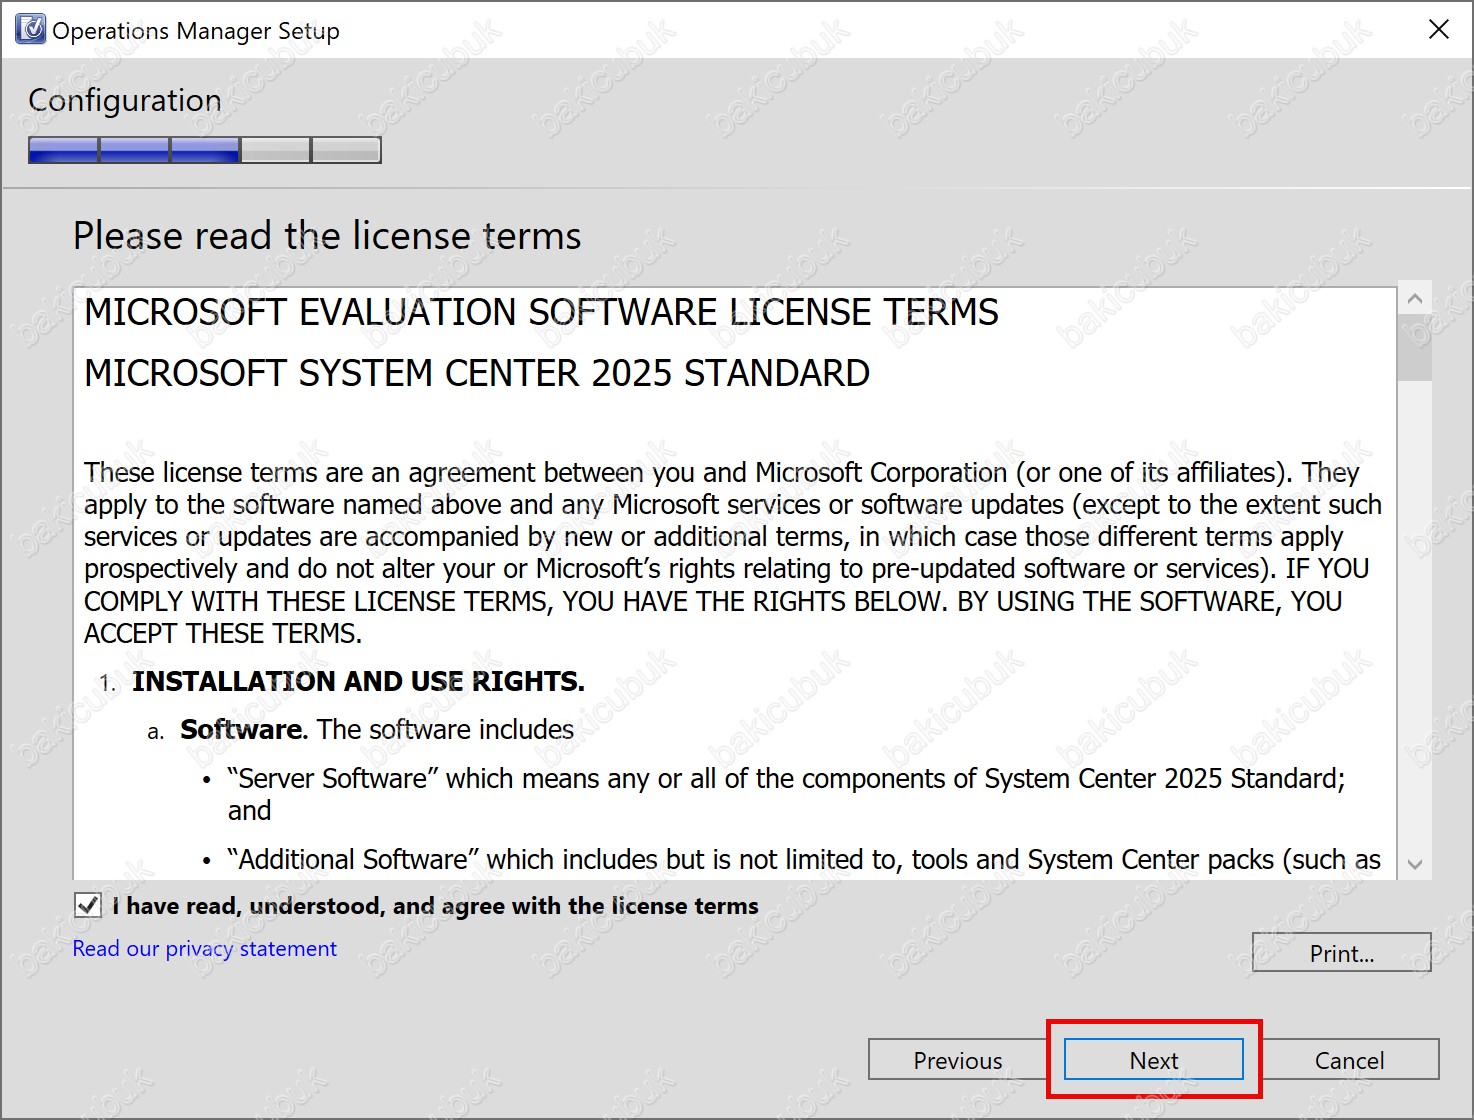Go back with the Previous button
The image size is (1474, 1120).
(x=957, y=1060)
